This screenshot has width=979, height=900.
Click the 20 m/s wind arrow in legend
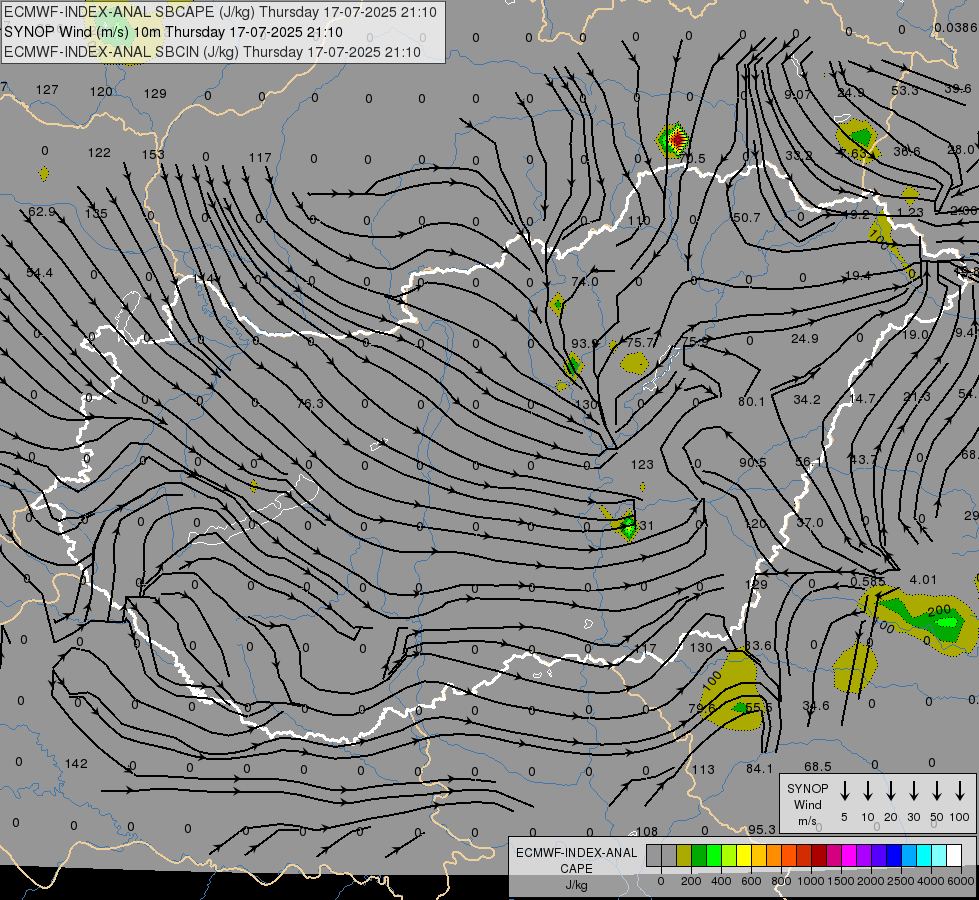click(890, 791)
